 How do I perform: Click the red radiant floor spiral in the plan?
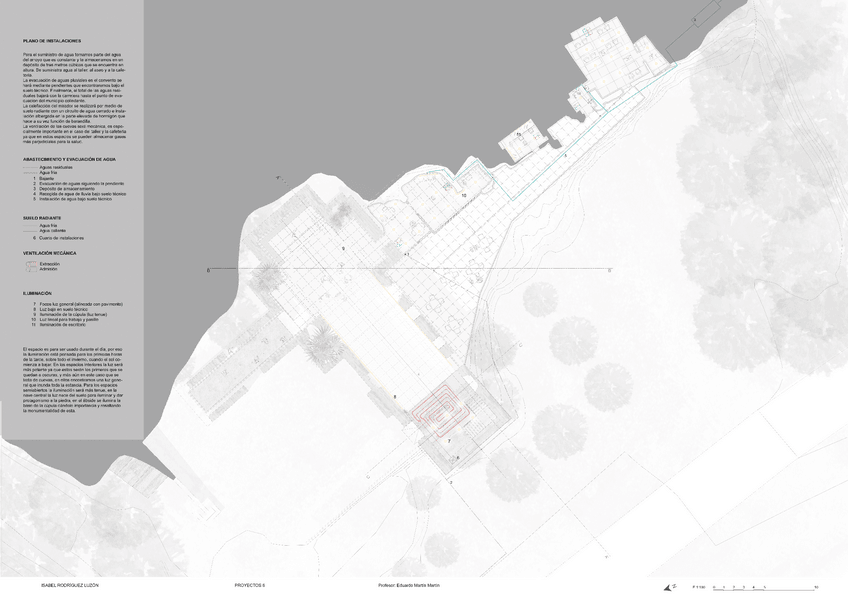[439, 410]
